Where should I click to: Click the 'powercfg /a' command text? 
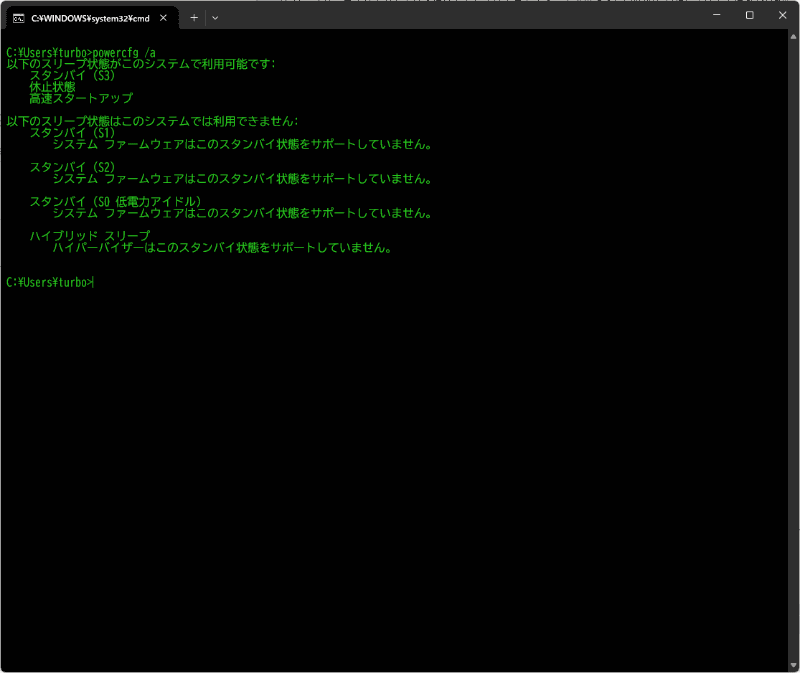(x=124, y=53)
